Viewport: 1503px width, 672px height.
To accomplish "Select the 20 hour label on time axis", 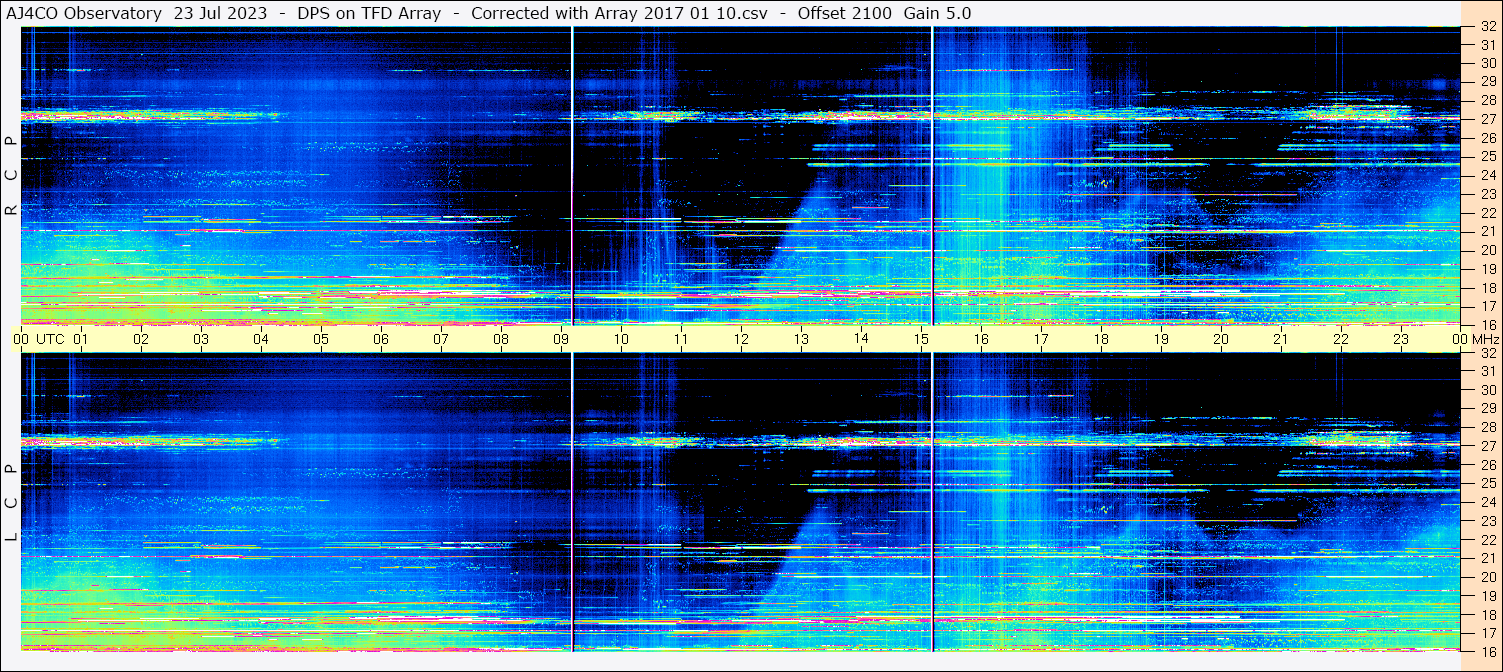I will [1221, 339].
